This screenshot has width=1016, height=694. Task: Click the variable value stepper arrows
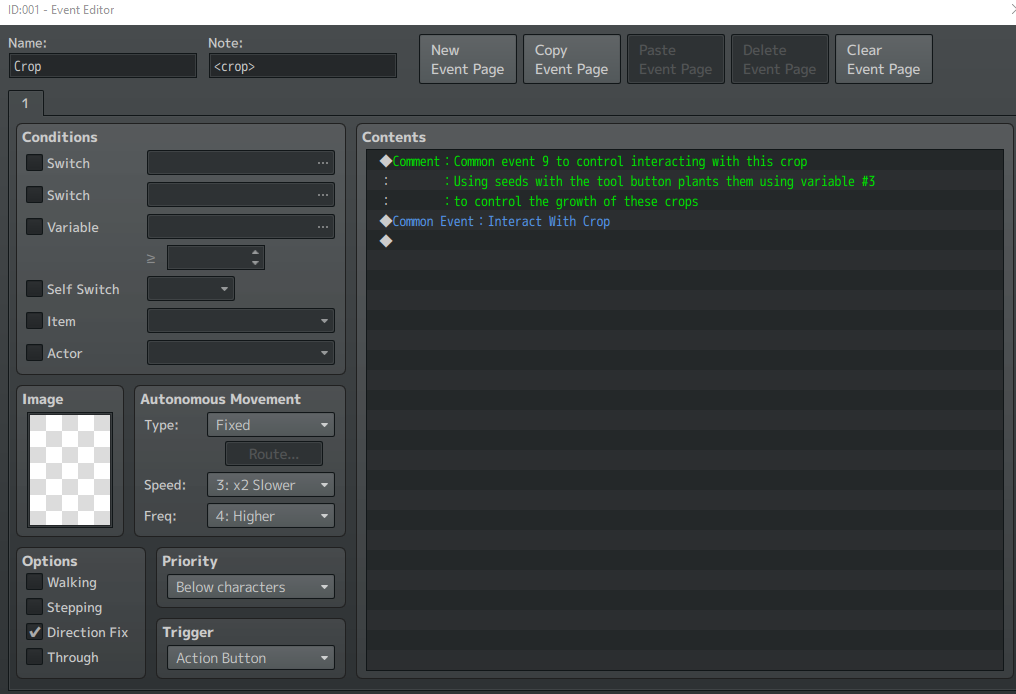pos(255,257)
